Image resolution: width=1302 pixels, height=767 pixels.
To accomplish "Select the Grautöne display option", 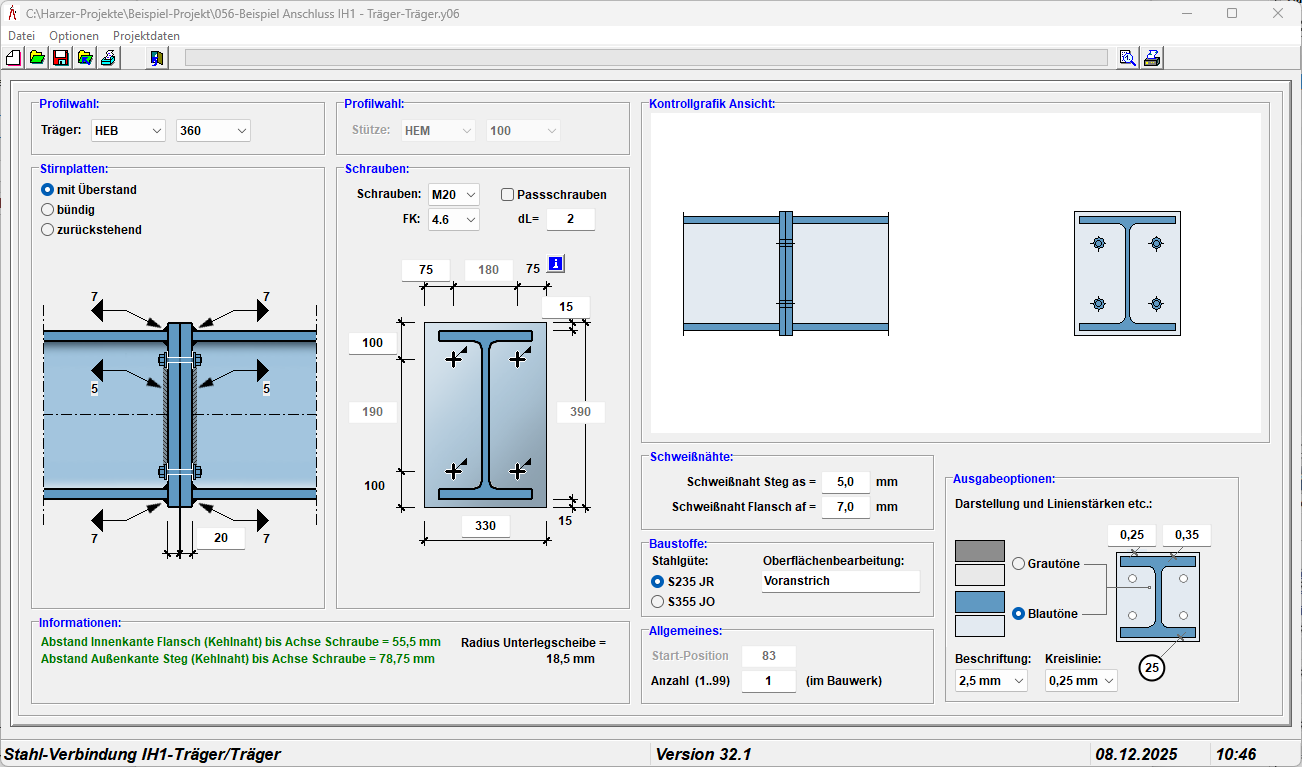I will 1019,564.
